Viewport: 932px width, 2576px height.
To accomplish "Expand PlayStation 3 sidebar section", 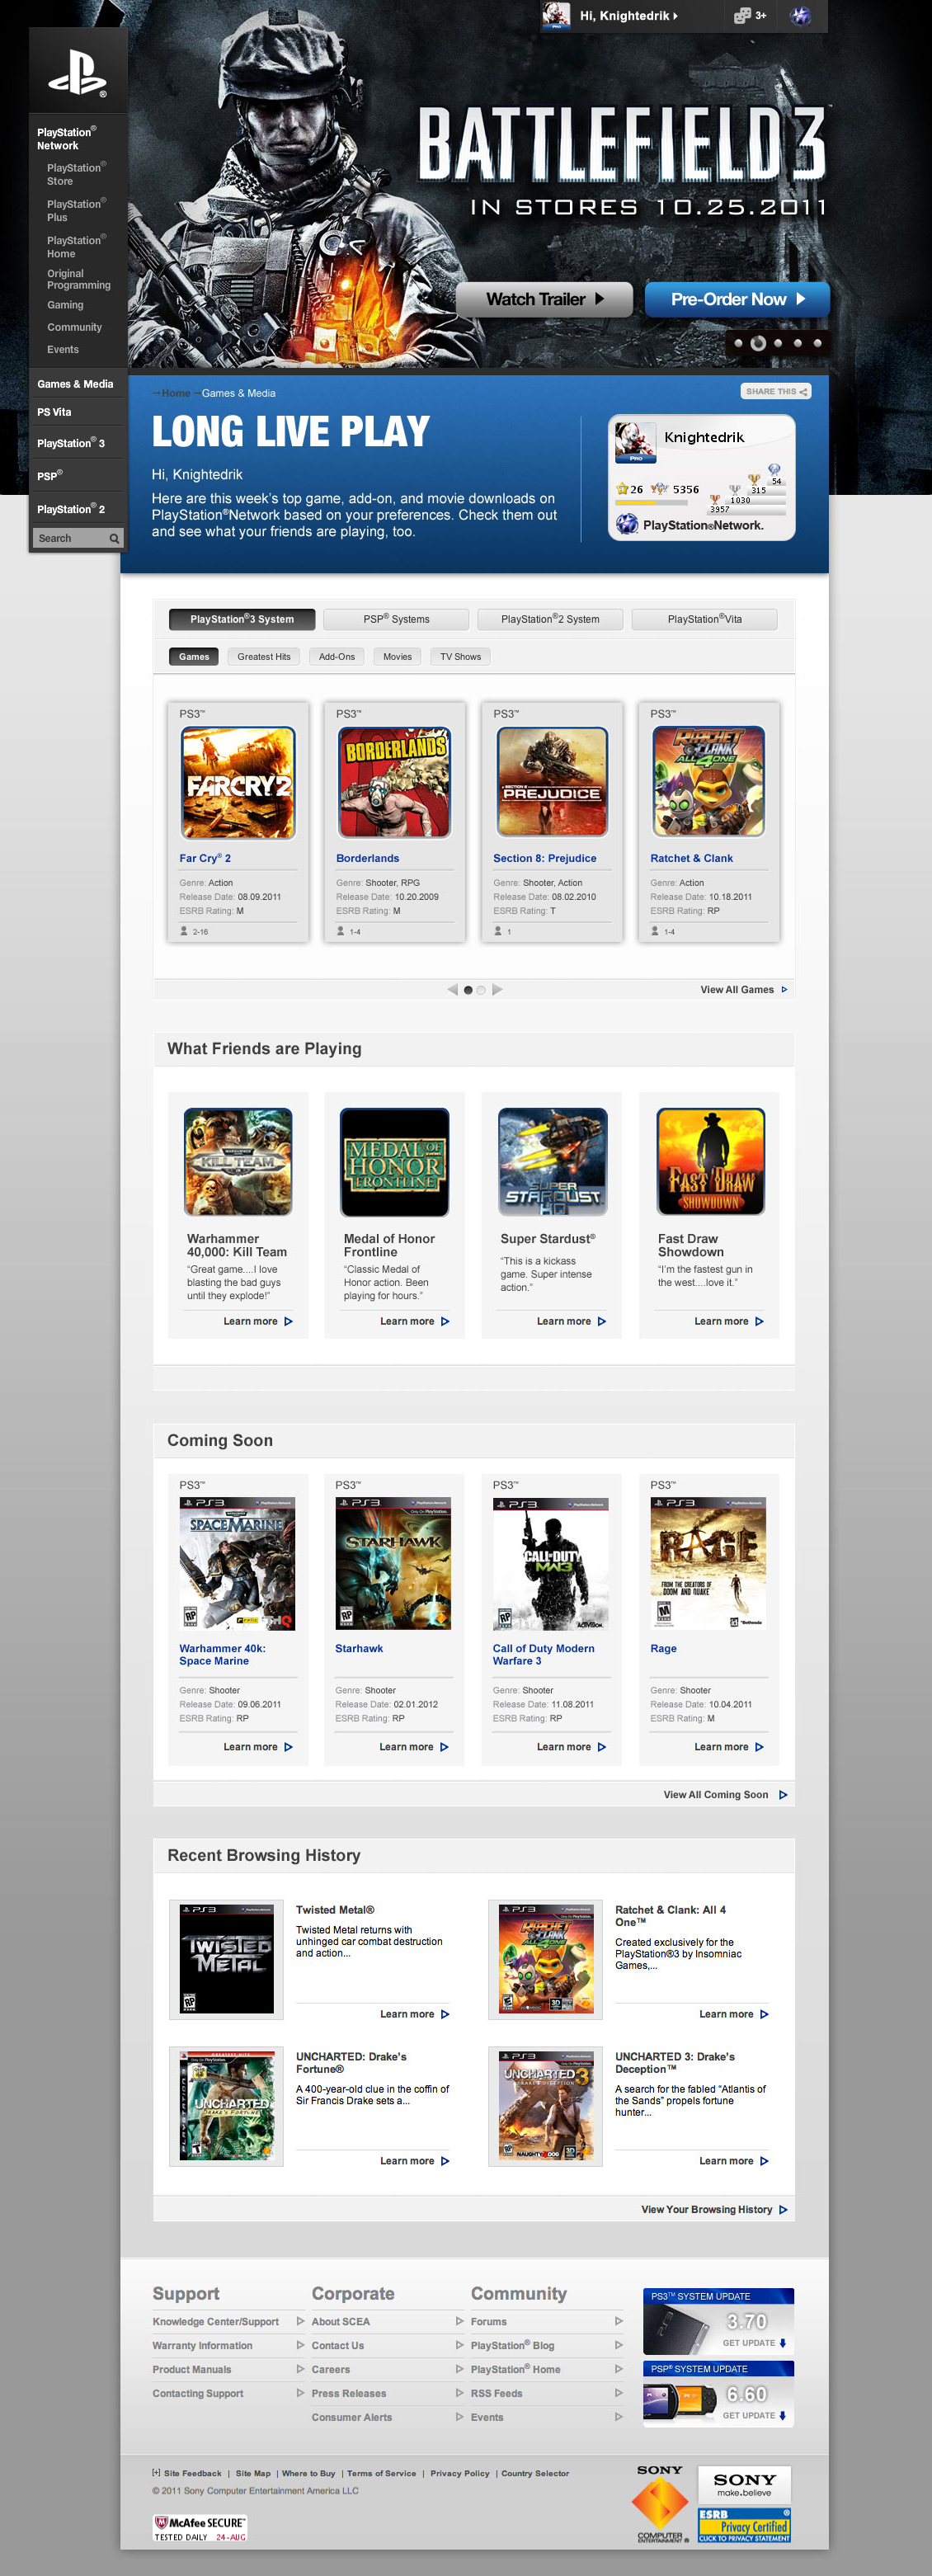I will [x=71, y=443].
